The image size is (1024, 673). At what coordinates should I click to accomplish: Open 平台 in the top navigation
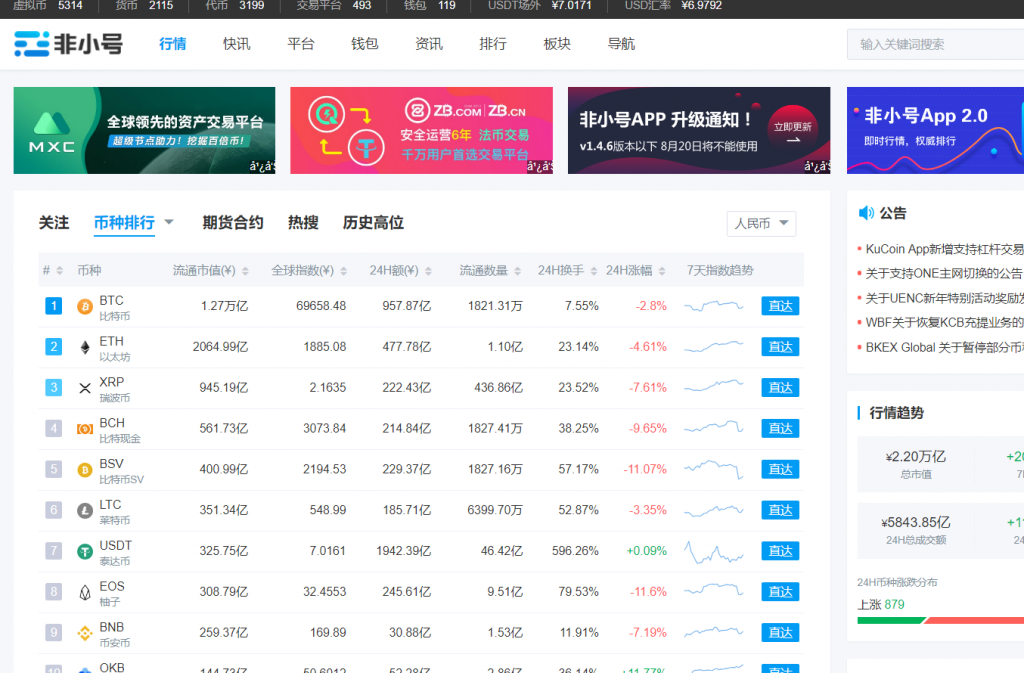pos(300,44)
